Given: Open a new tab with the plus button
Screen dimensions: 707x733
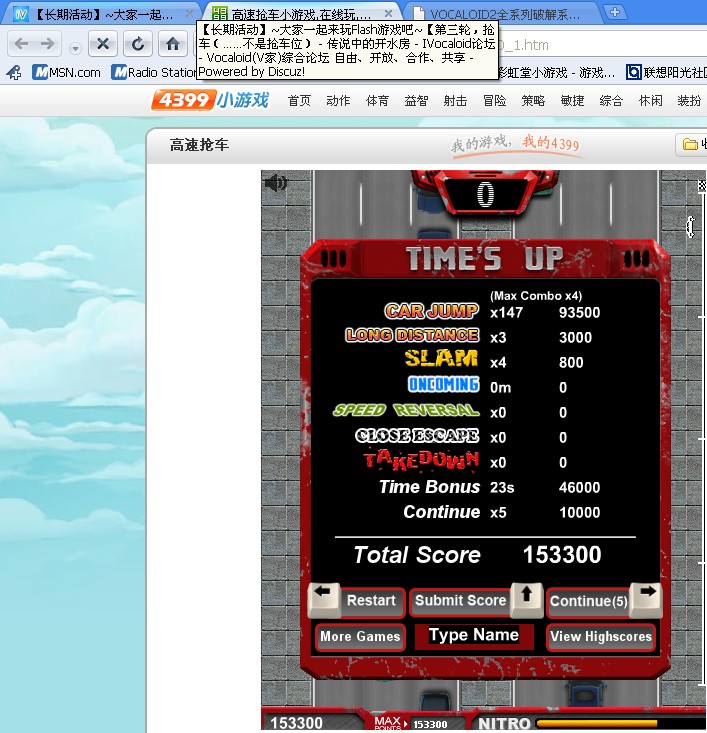Looking at the screenshot, I should [x=615, y=12].
